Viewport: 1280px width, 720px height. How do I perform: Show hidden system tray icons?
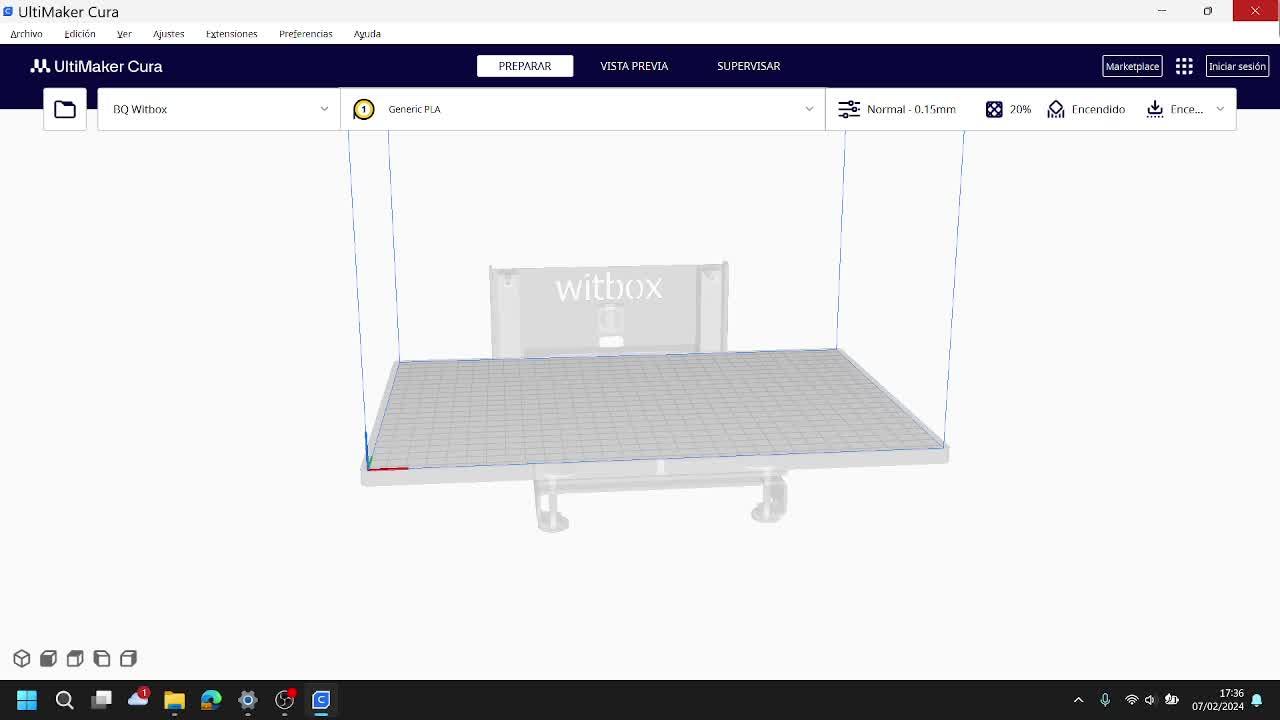(x=1078, y=700)
